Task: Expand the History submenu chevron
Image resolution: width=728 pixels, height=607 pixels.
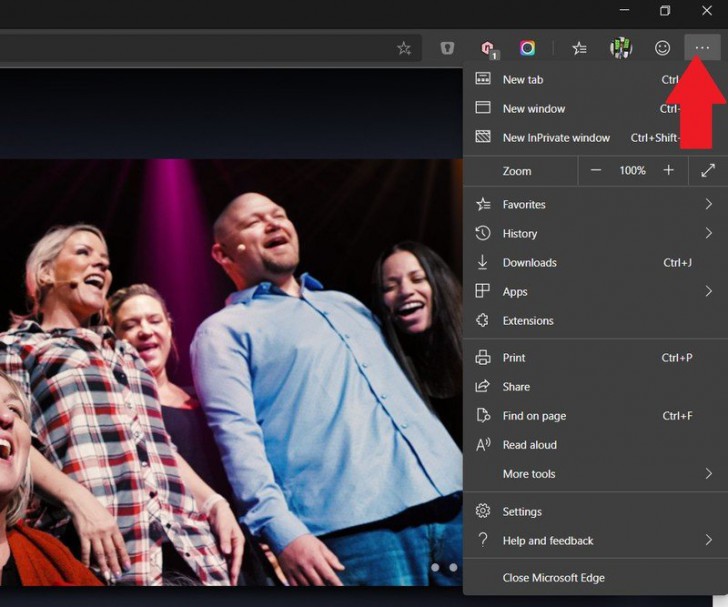Action: [x=708, y=233]
